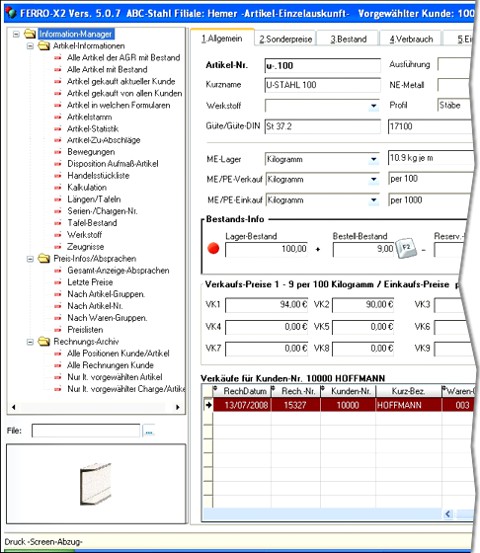The image size is (480, 553).
Task: Open Artikel-Statistik entry
Action: pos(93,129)
